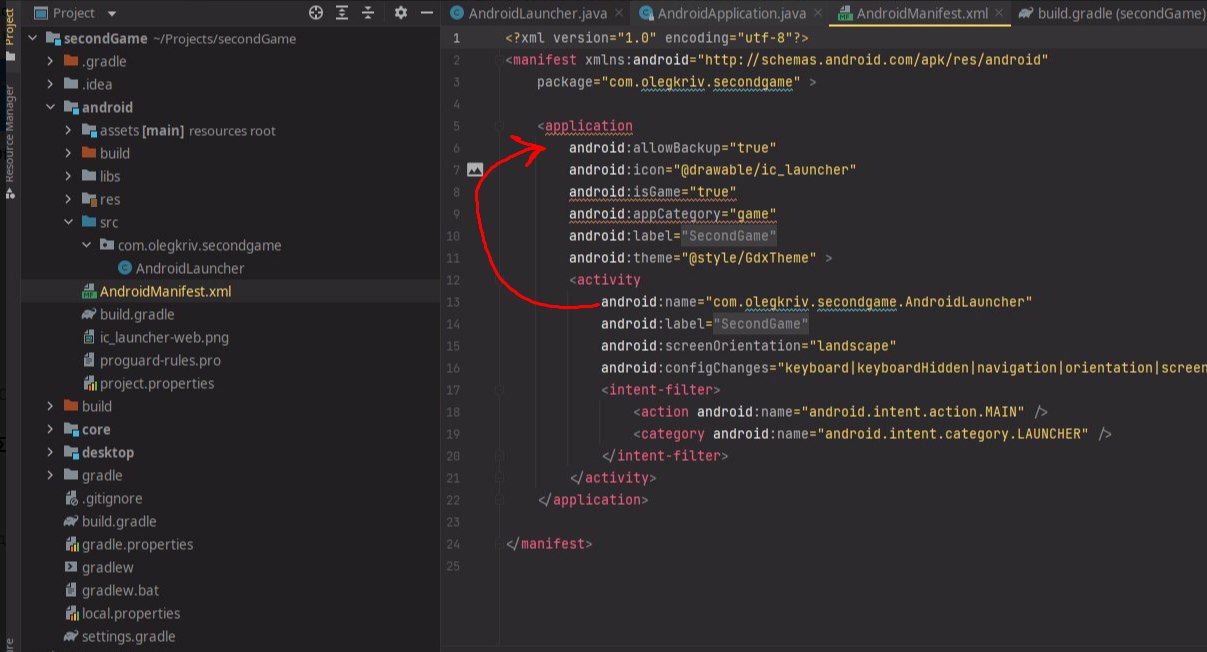Expand the libs folder
1207x652 pixels.
click(69, 176)
